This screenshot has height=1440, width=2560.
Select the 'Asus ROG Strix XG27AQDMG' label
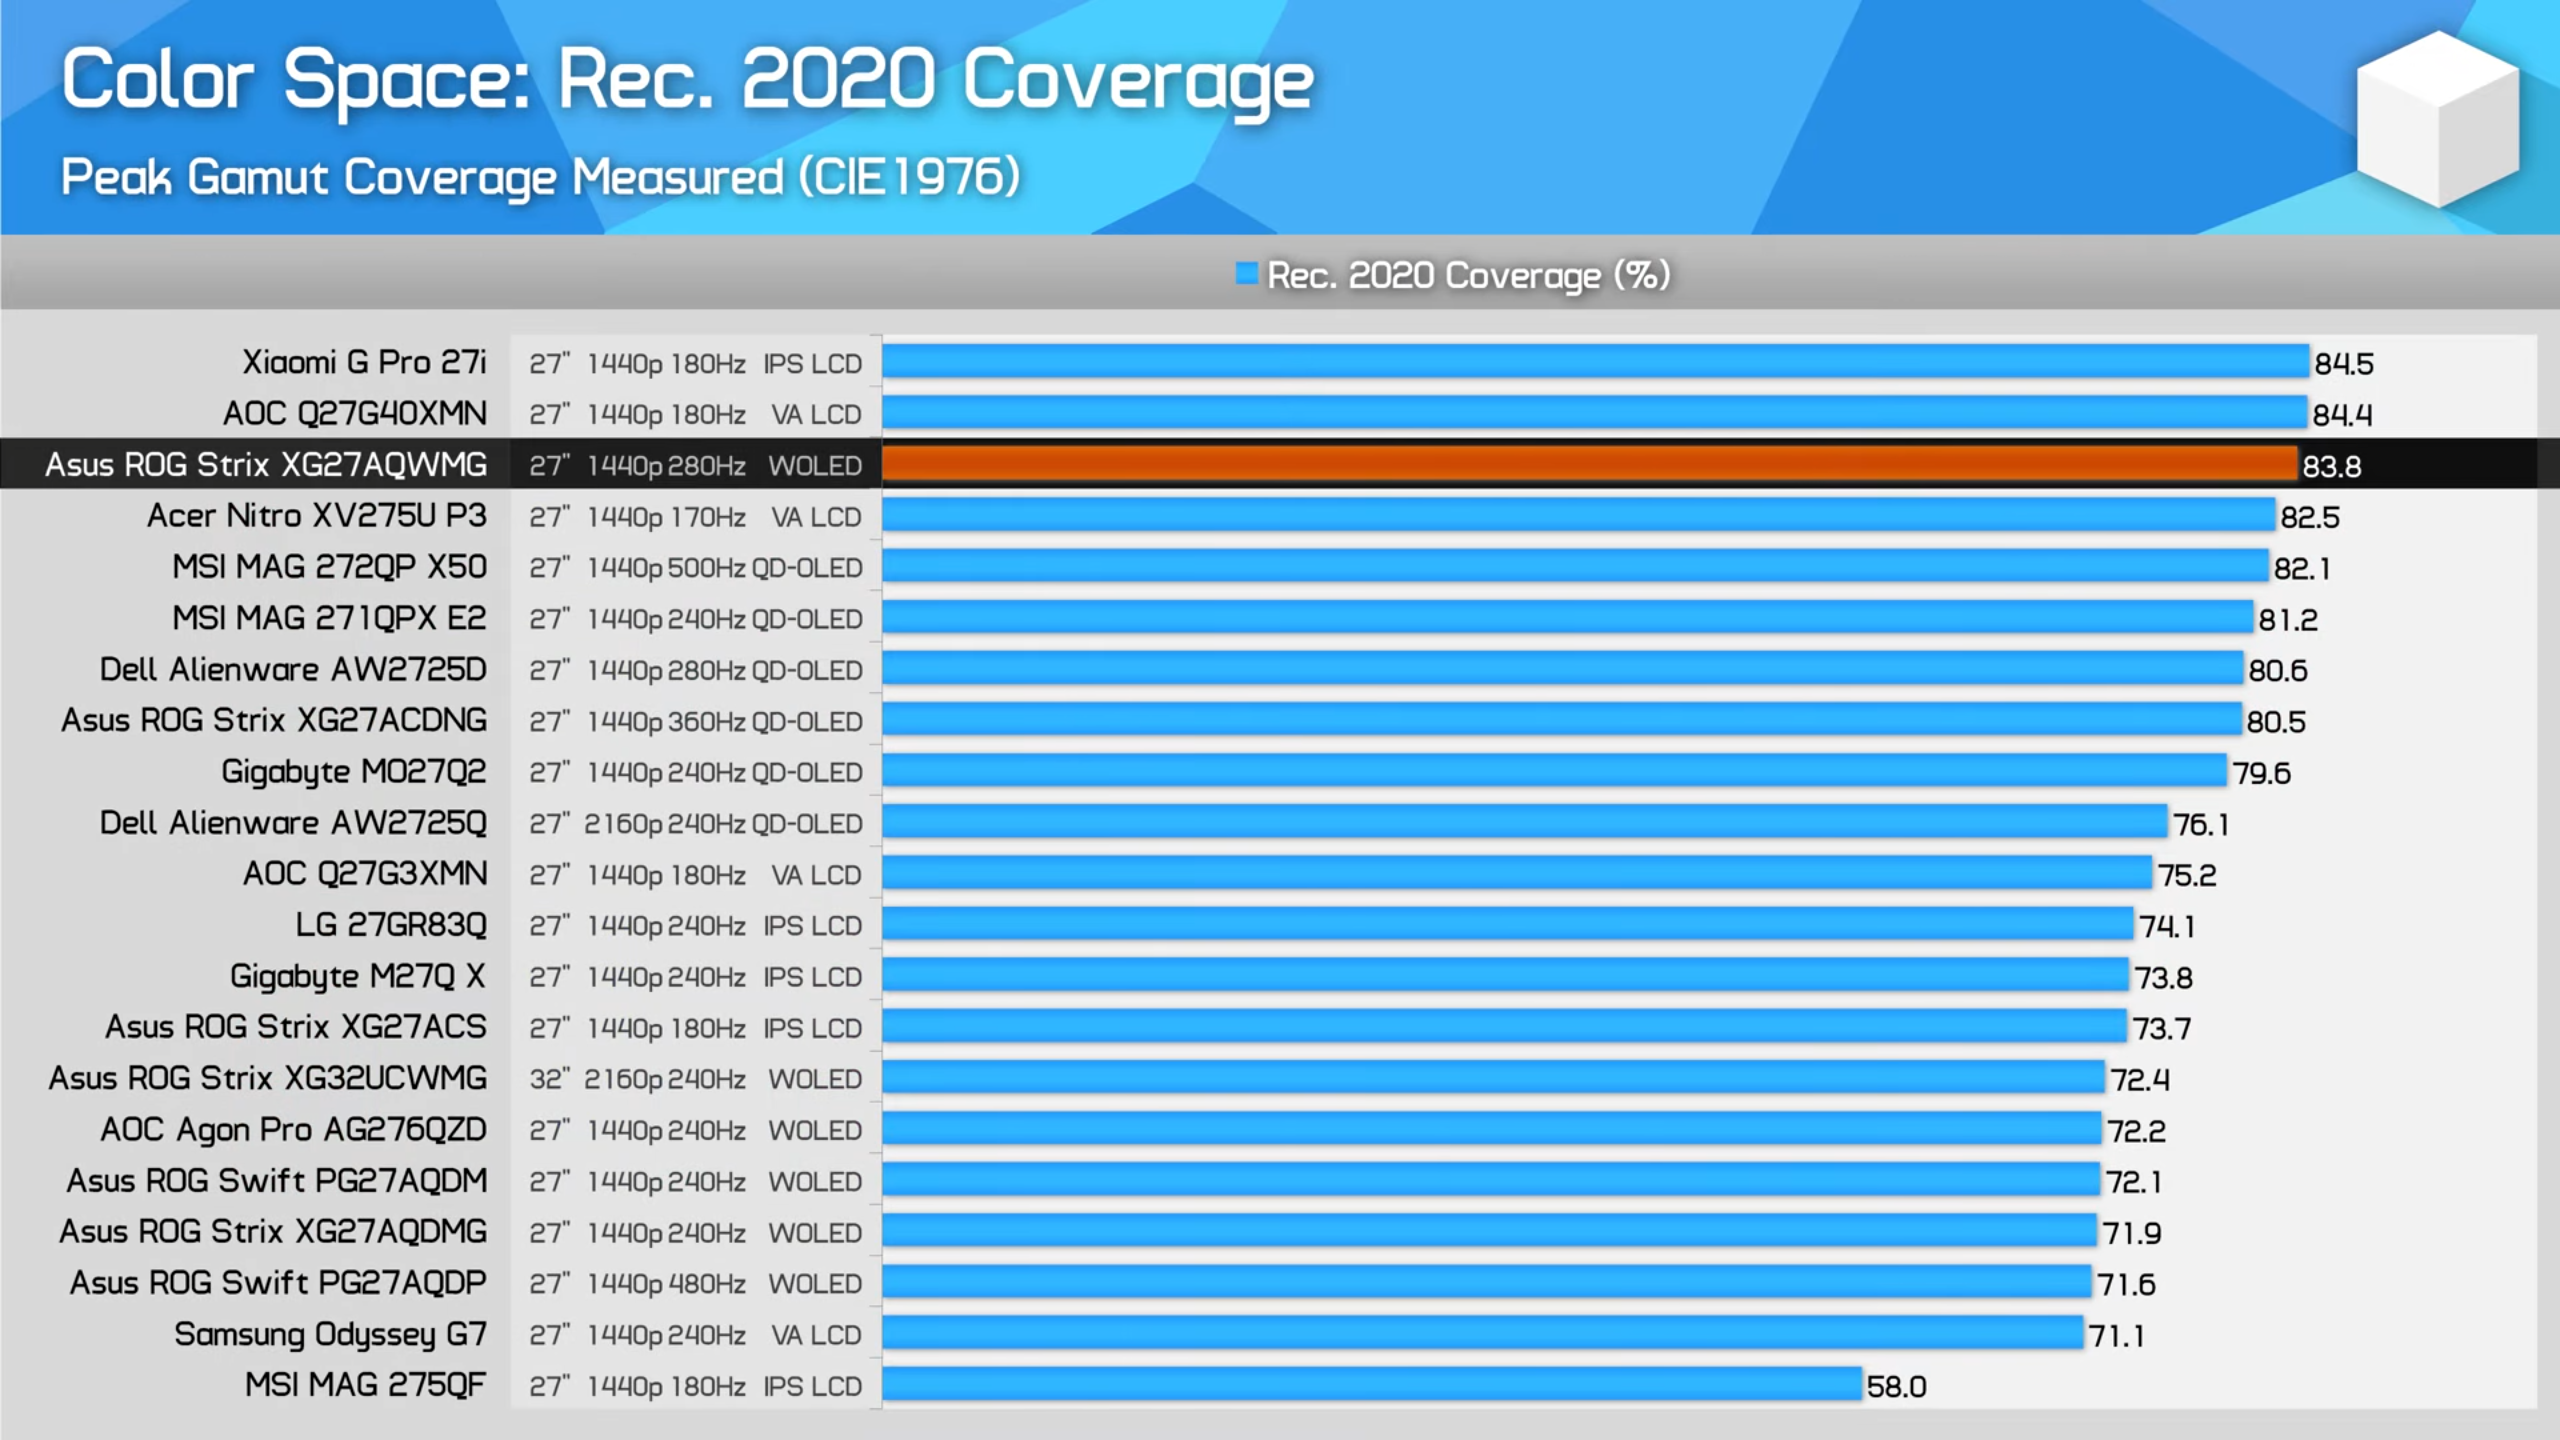pos(273,1231)
